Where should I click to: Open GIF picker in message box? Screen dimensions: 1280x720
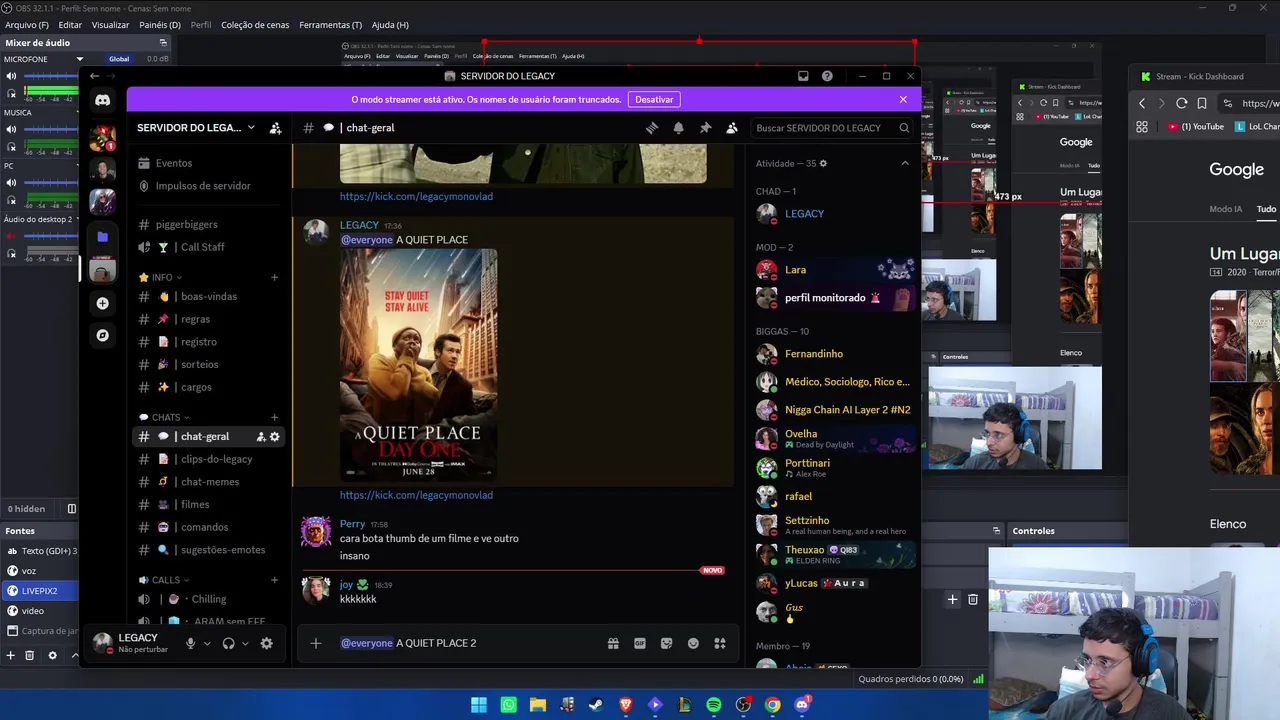point(640,643)
